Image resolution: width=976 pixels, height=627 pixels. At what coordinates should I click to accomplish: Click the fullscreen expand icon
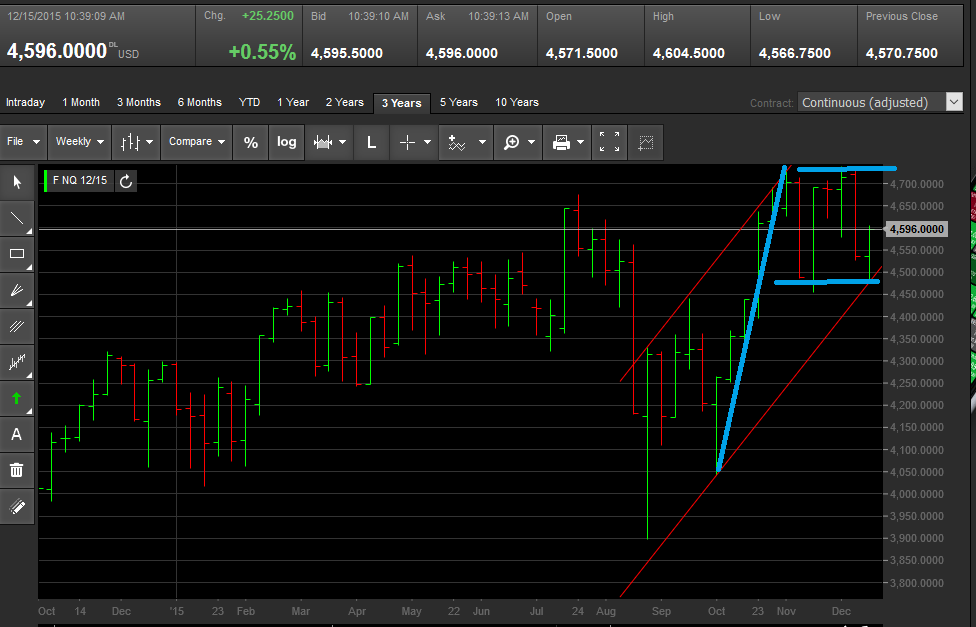(x=609, y=143)
